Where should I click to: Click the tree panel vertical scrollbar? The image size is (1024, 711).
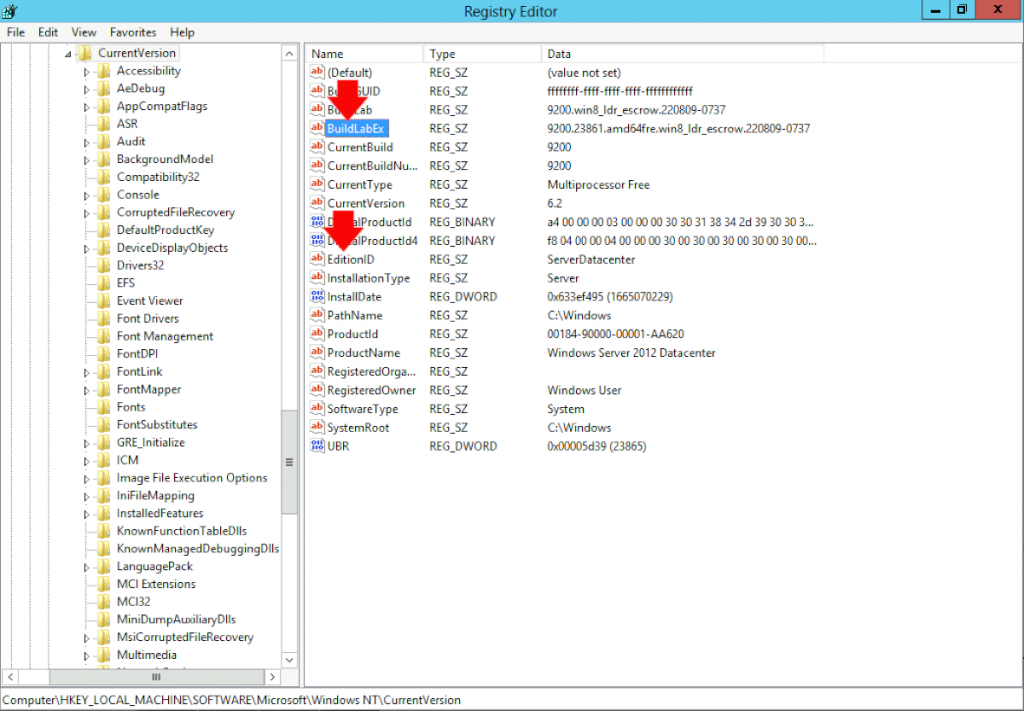click(x=289, y=460)
